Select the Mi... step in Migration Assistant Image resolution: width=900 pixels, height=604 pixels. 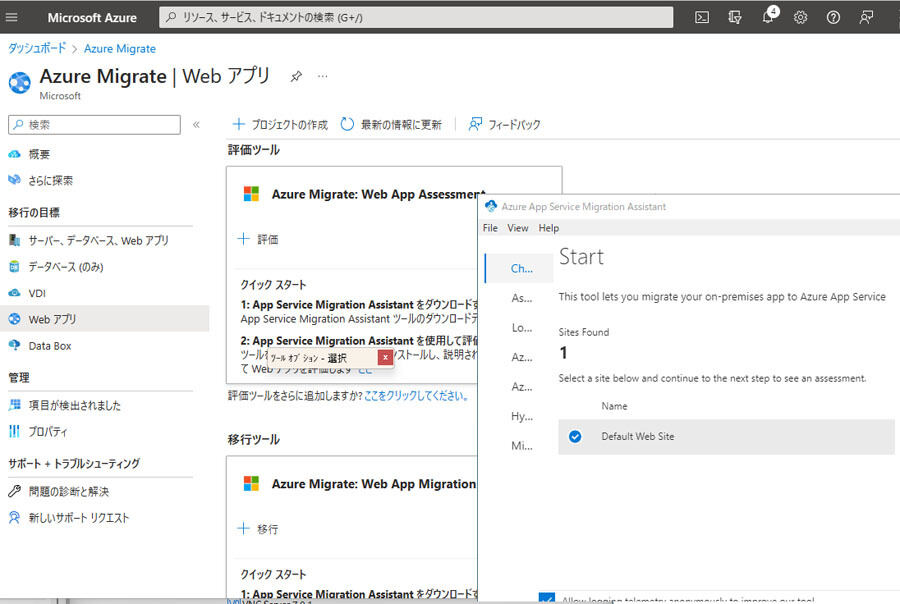[x=521, y=446]
